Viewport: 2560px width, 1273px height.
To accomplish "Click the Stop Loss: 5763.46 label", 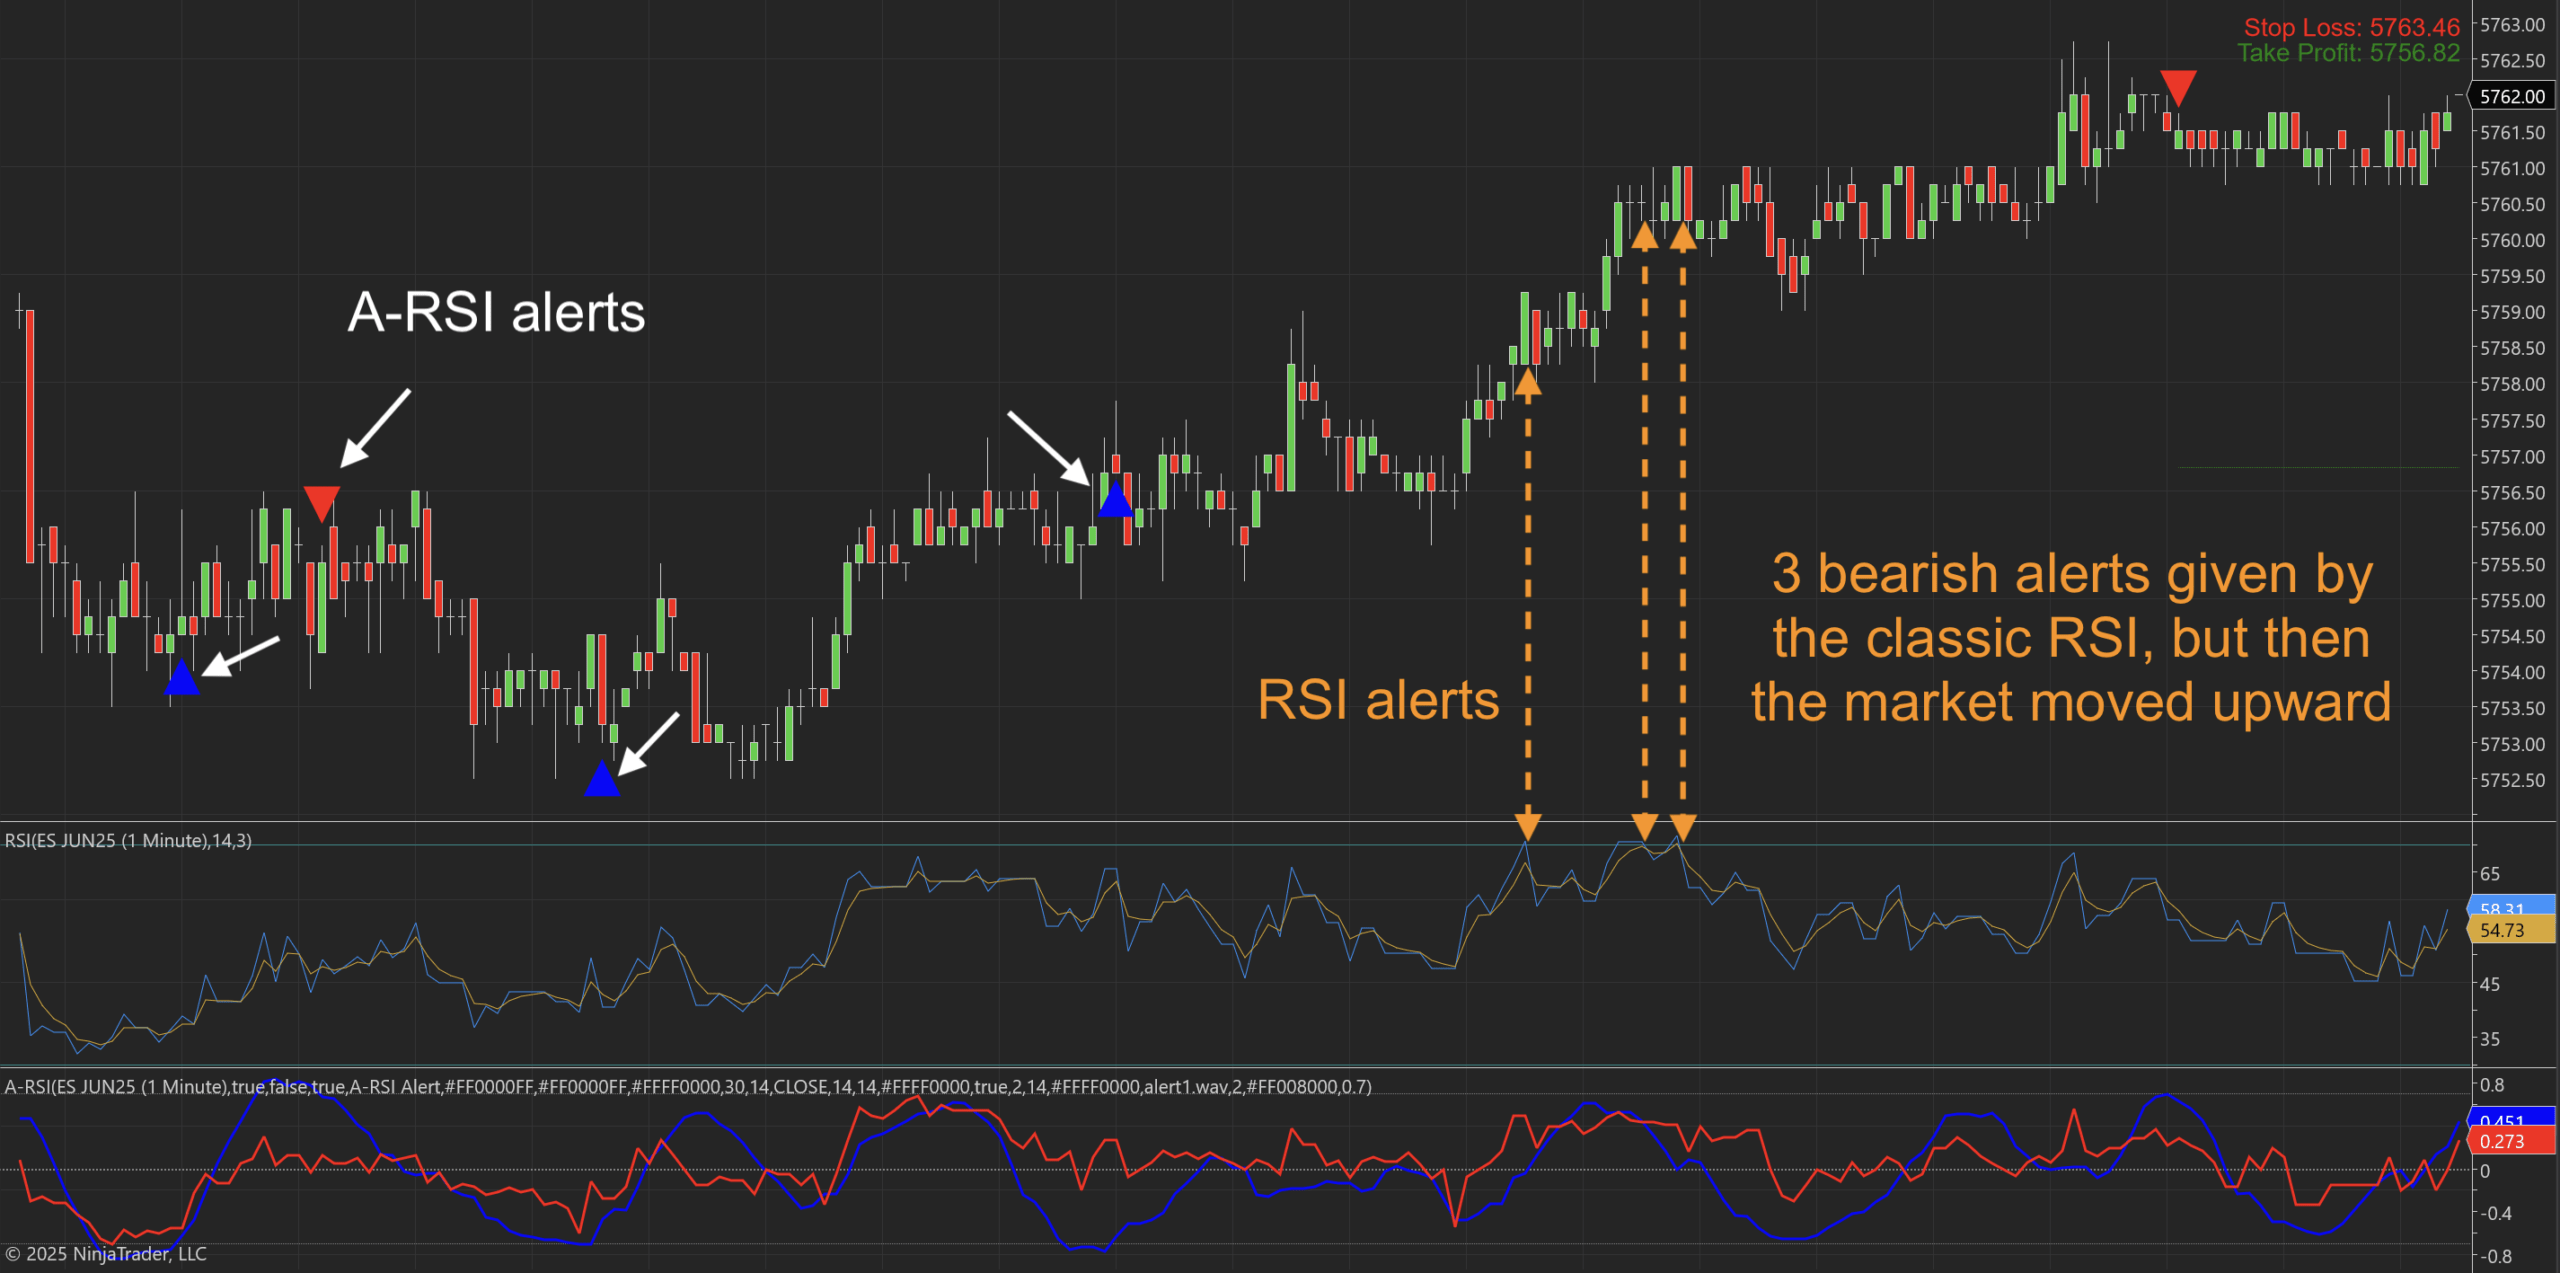I will 2351,27.
